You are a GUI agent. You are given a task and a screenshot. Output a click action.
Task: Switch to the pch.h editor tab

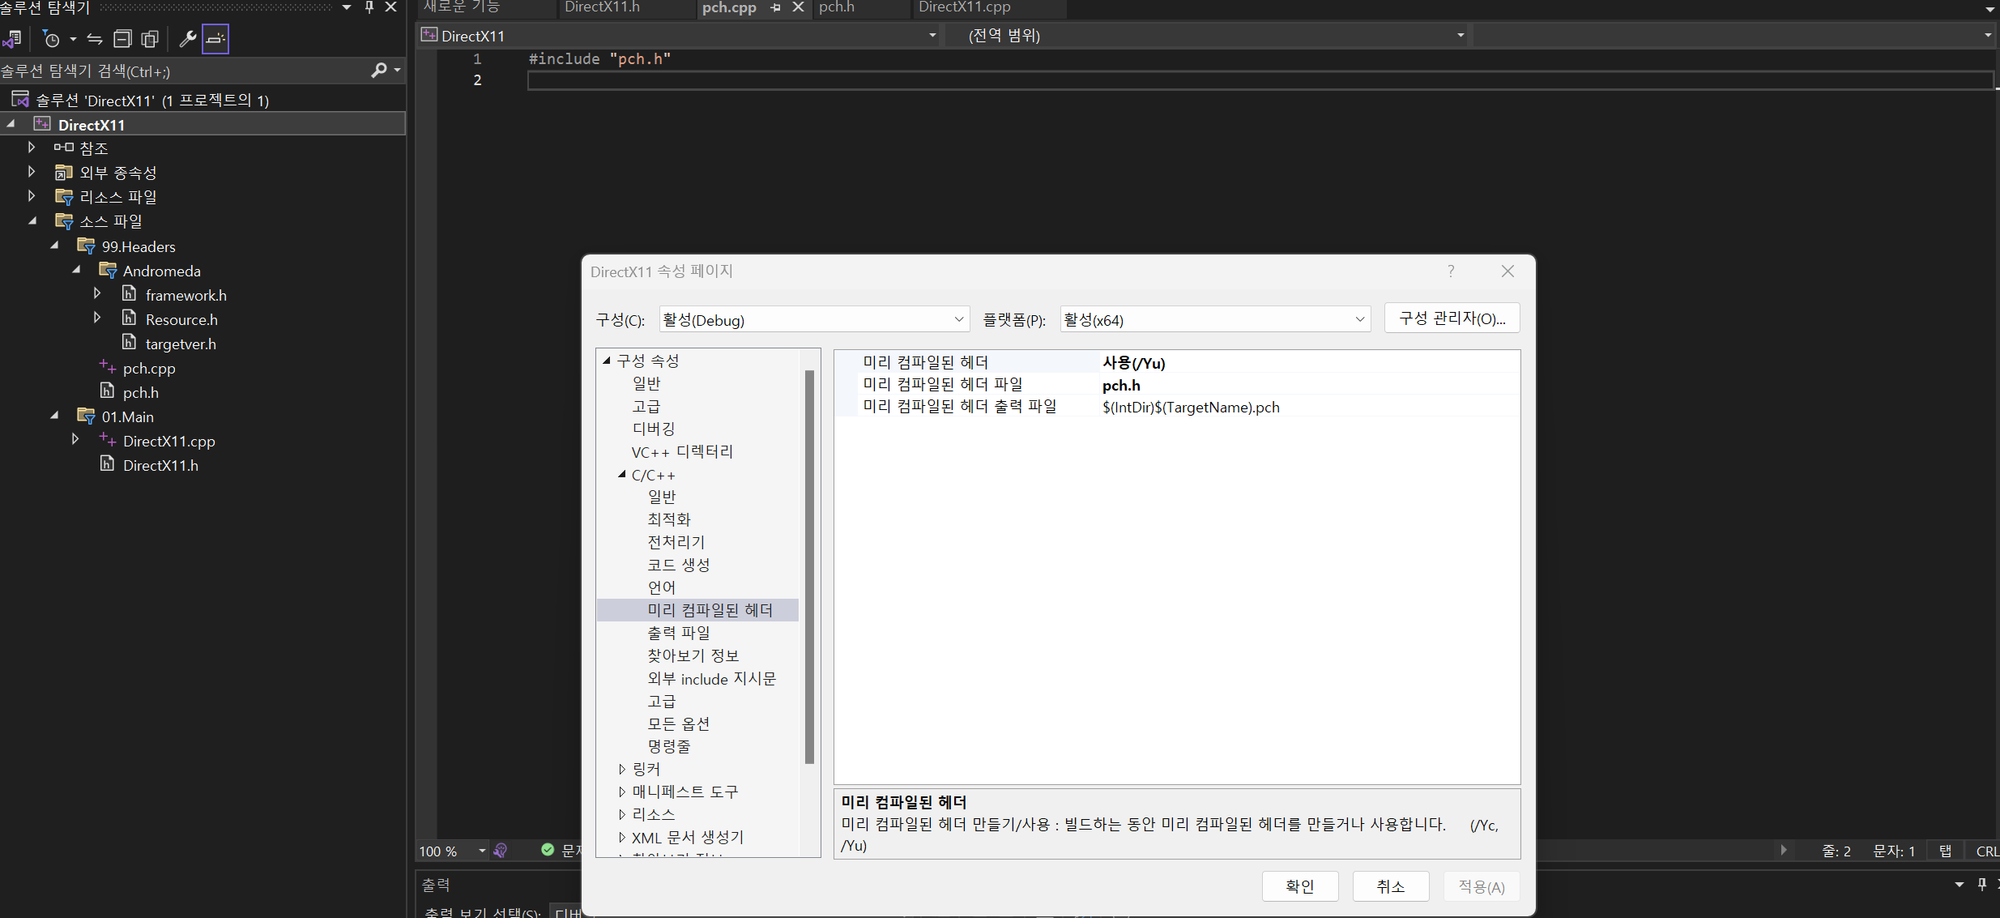pyautogui.click(x=836, y=7)
